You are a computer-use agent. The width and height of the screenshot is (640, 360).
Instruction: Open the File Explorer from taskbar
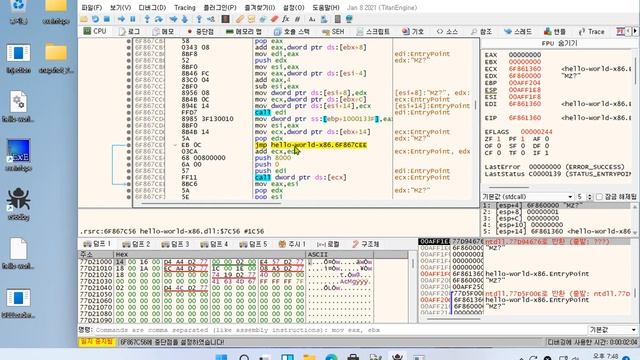pos(309,358)
